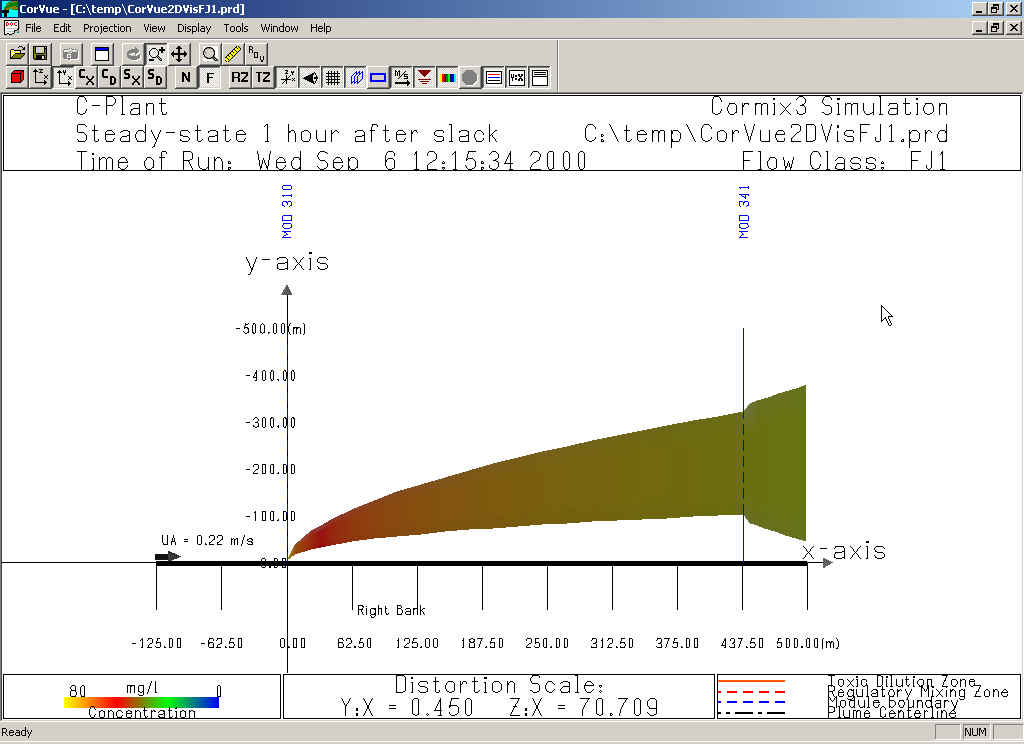Select the Z-X axes projection icon
1024x744 pixels.
(x=40, y=77)
